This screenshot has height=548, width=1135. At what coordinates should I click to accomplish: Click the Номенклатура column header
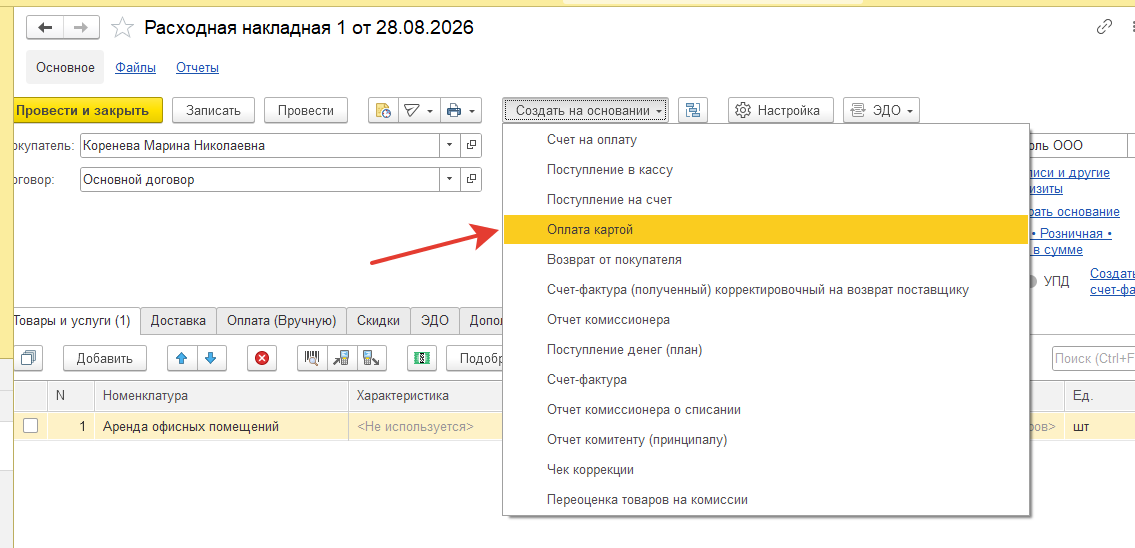pyautogui.click(x=221, y=395)
